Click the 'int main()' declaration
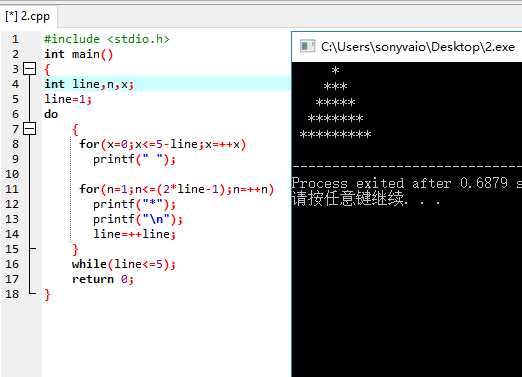The height and width of the screenshot is (377, 522). pos(79,54)
